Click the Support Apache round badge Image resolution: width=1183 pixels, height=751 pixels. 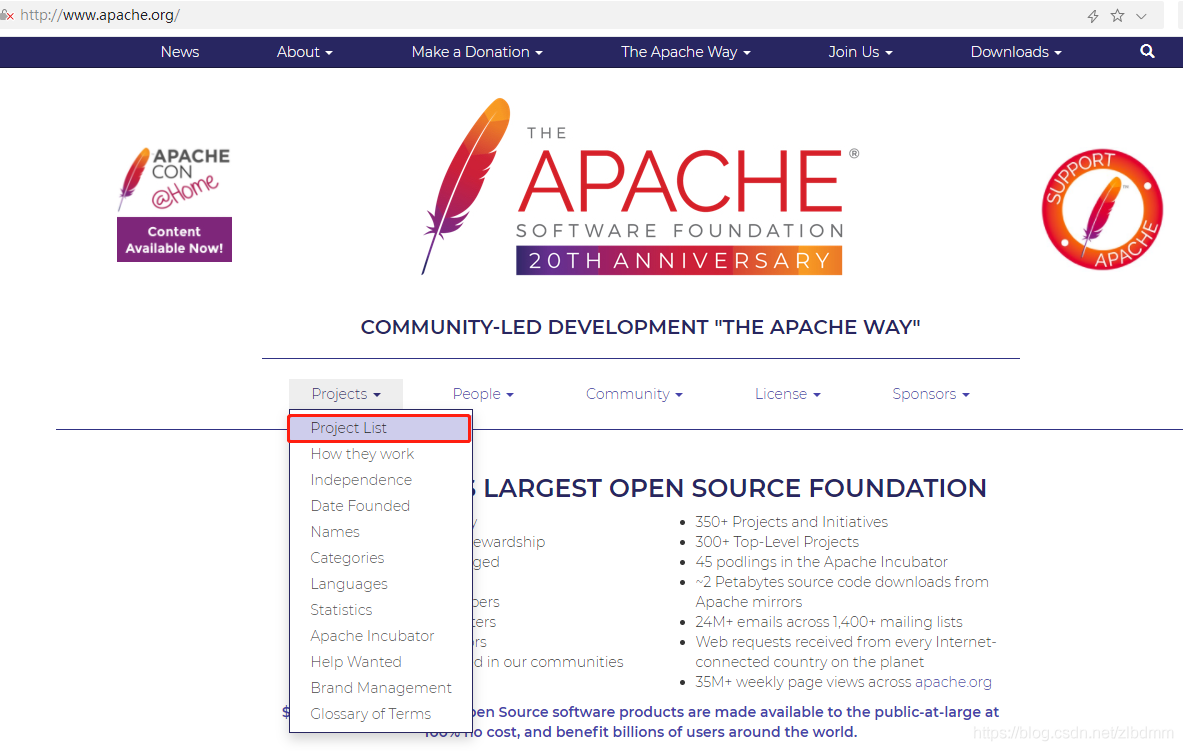tap(1102, 209)
